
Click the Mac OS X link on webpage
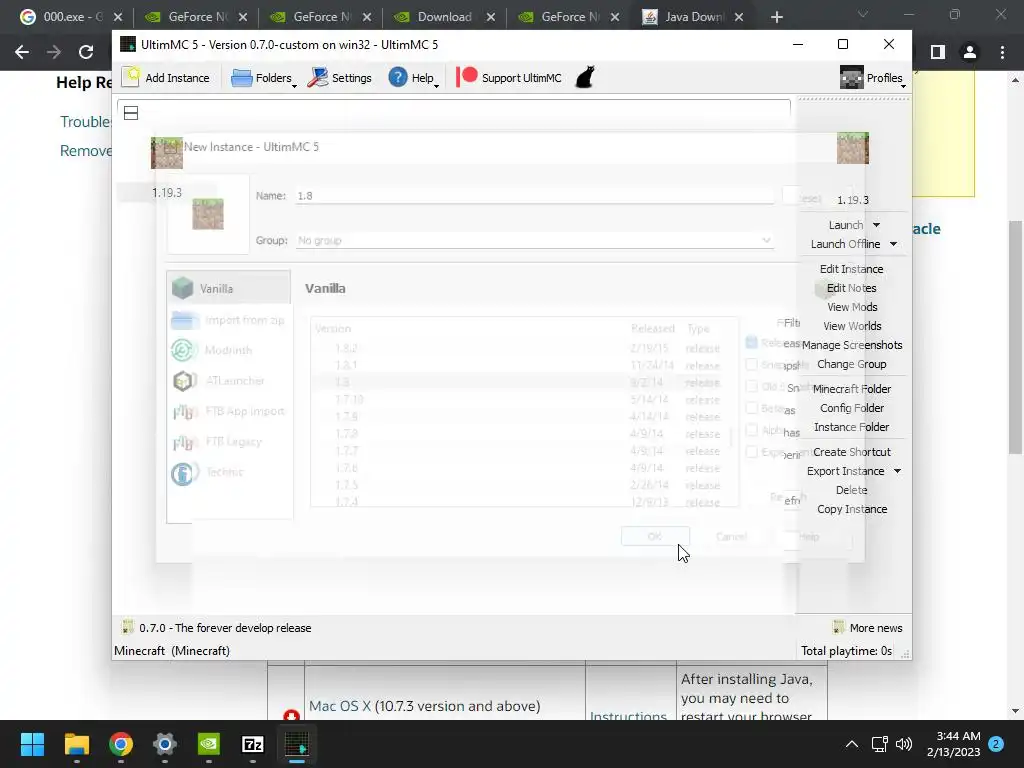click(340, 706)
